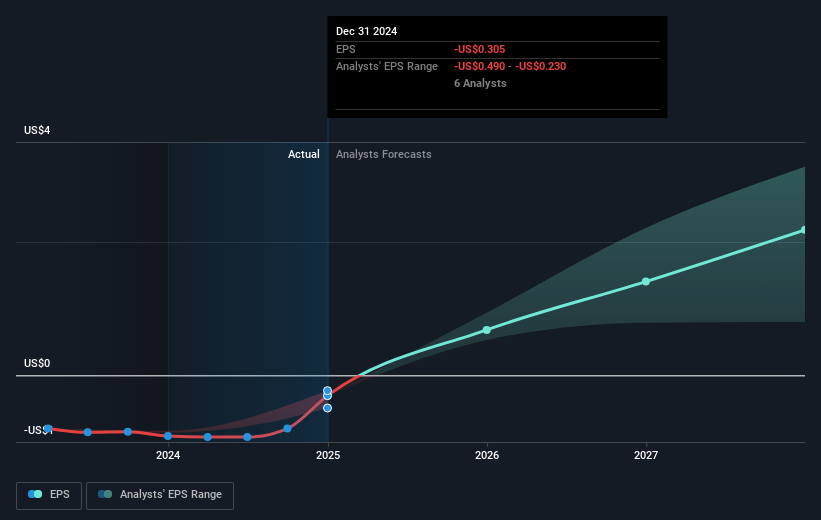Viewport: 821px width, 520px height.
Task: Click the 'Analysts Forecasts' section label
Action: click(384, 154)
